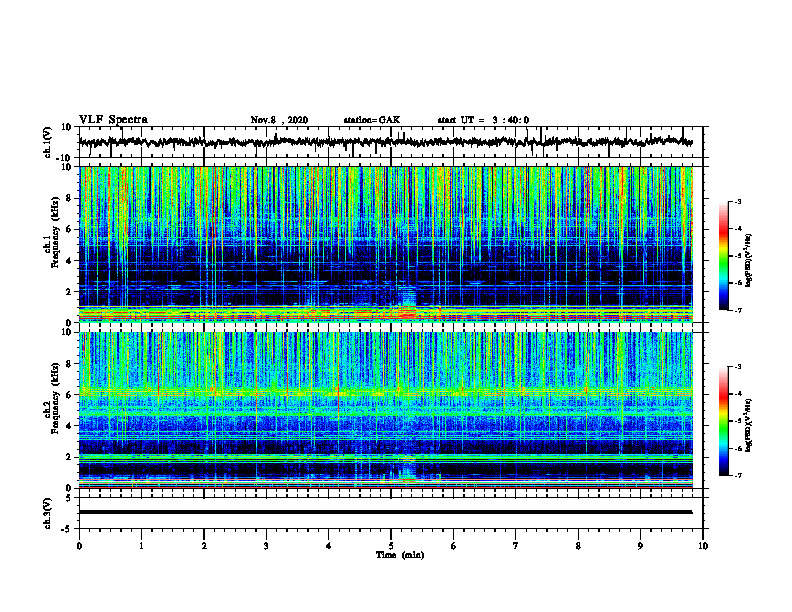
Task: Click the time axis tick label "5"
Action: 391,546
